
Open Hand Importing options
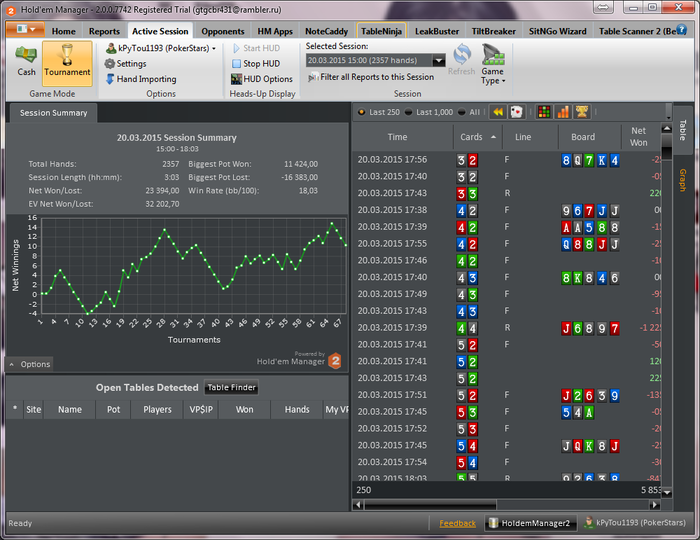click(x=141, y=79)
